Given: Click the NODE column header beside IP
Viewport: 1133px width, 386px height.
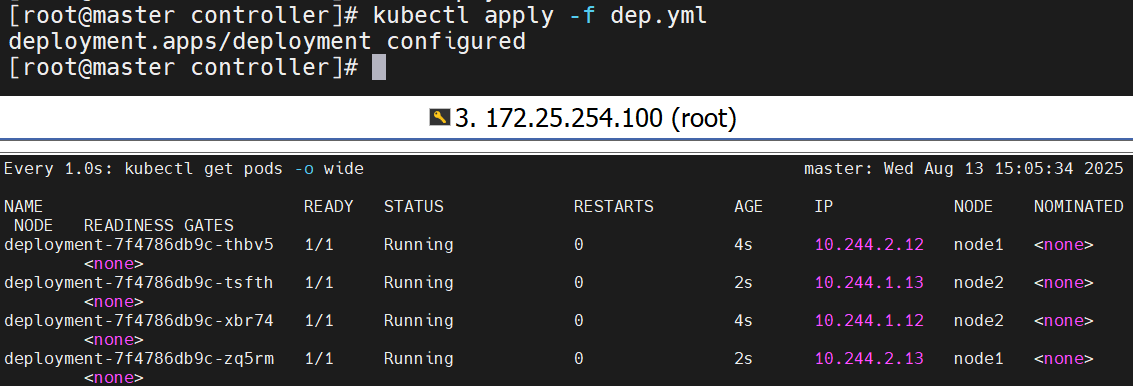Looking at the screenshot, I should click(973, 207).
